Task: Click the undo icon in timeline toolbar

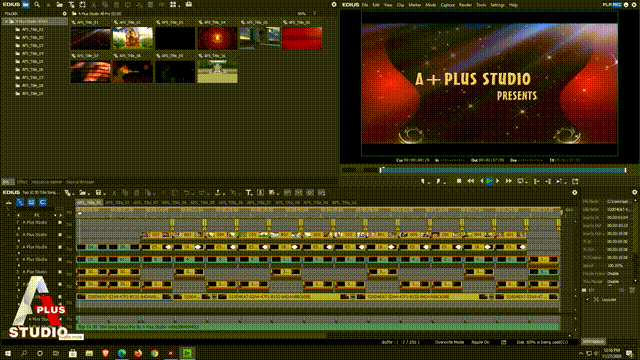Action: coord(186,193)
